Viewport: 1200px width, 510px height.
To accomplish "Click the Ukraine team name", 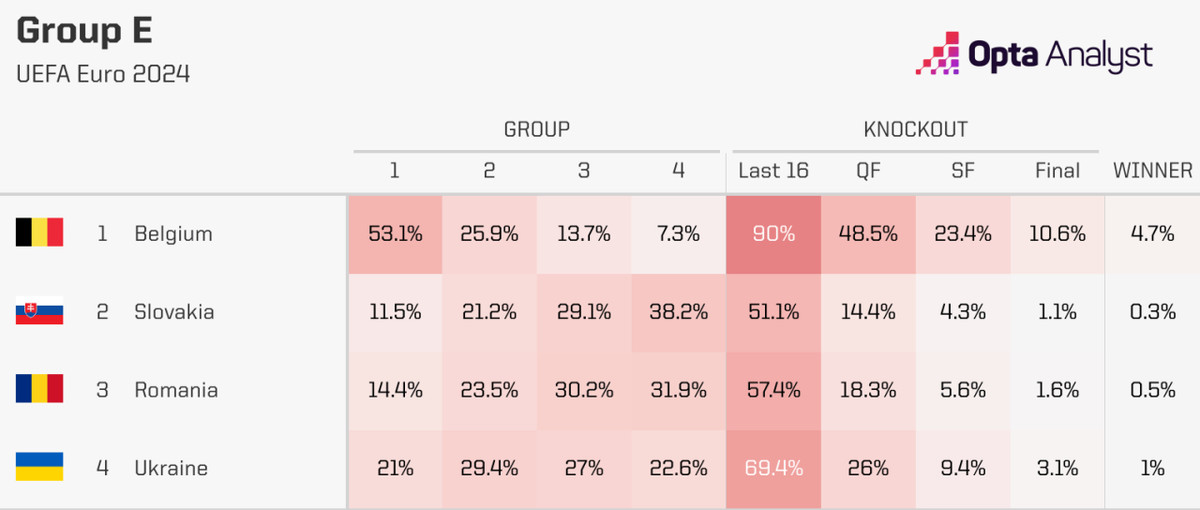I will pyautogui.click(x=171, y=468).
